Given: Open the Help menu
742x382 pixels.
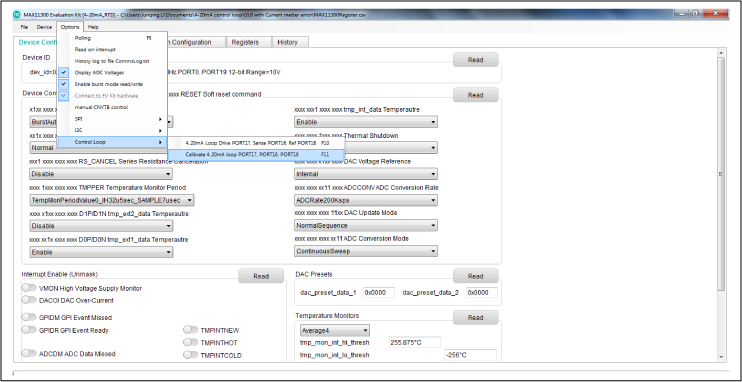Looking at the screenshot, I should point(93,27).
